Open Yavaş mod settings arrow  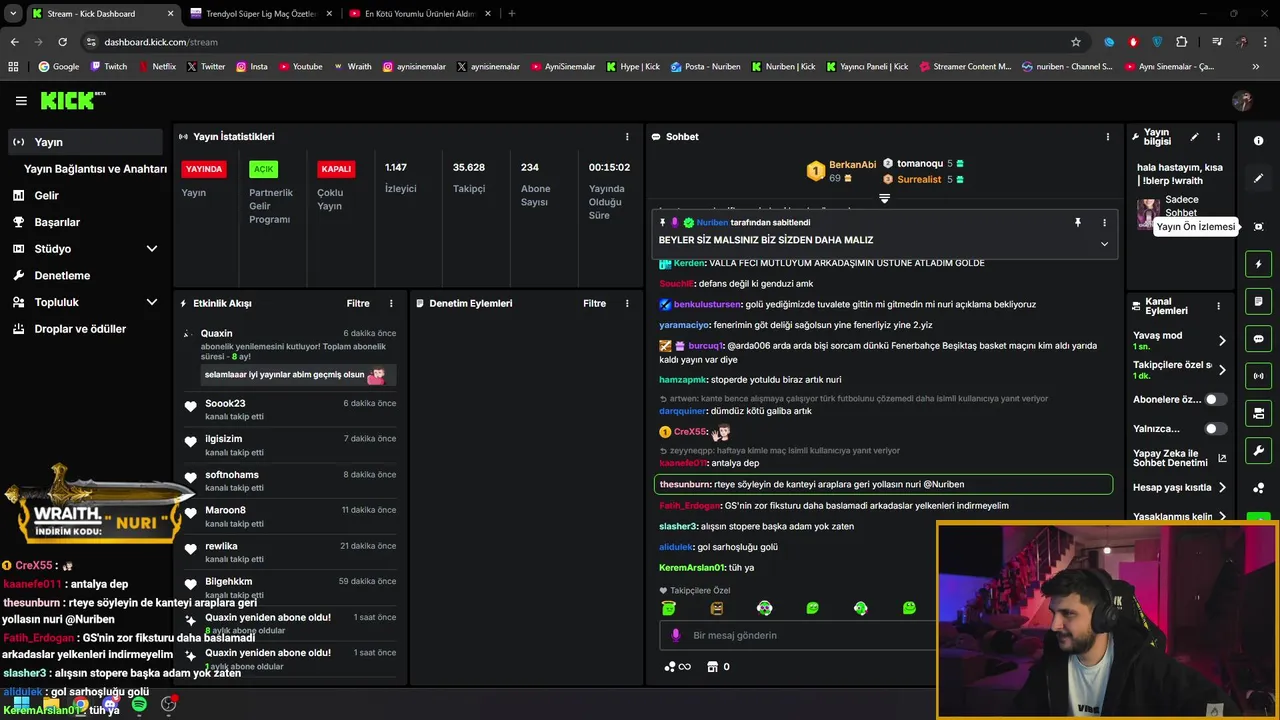[1222, 341]
